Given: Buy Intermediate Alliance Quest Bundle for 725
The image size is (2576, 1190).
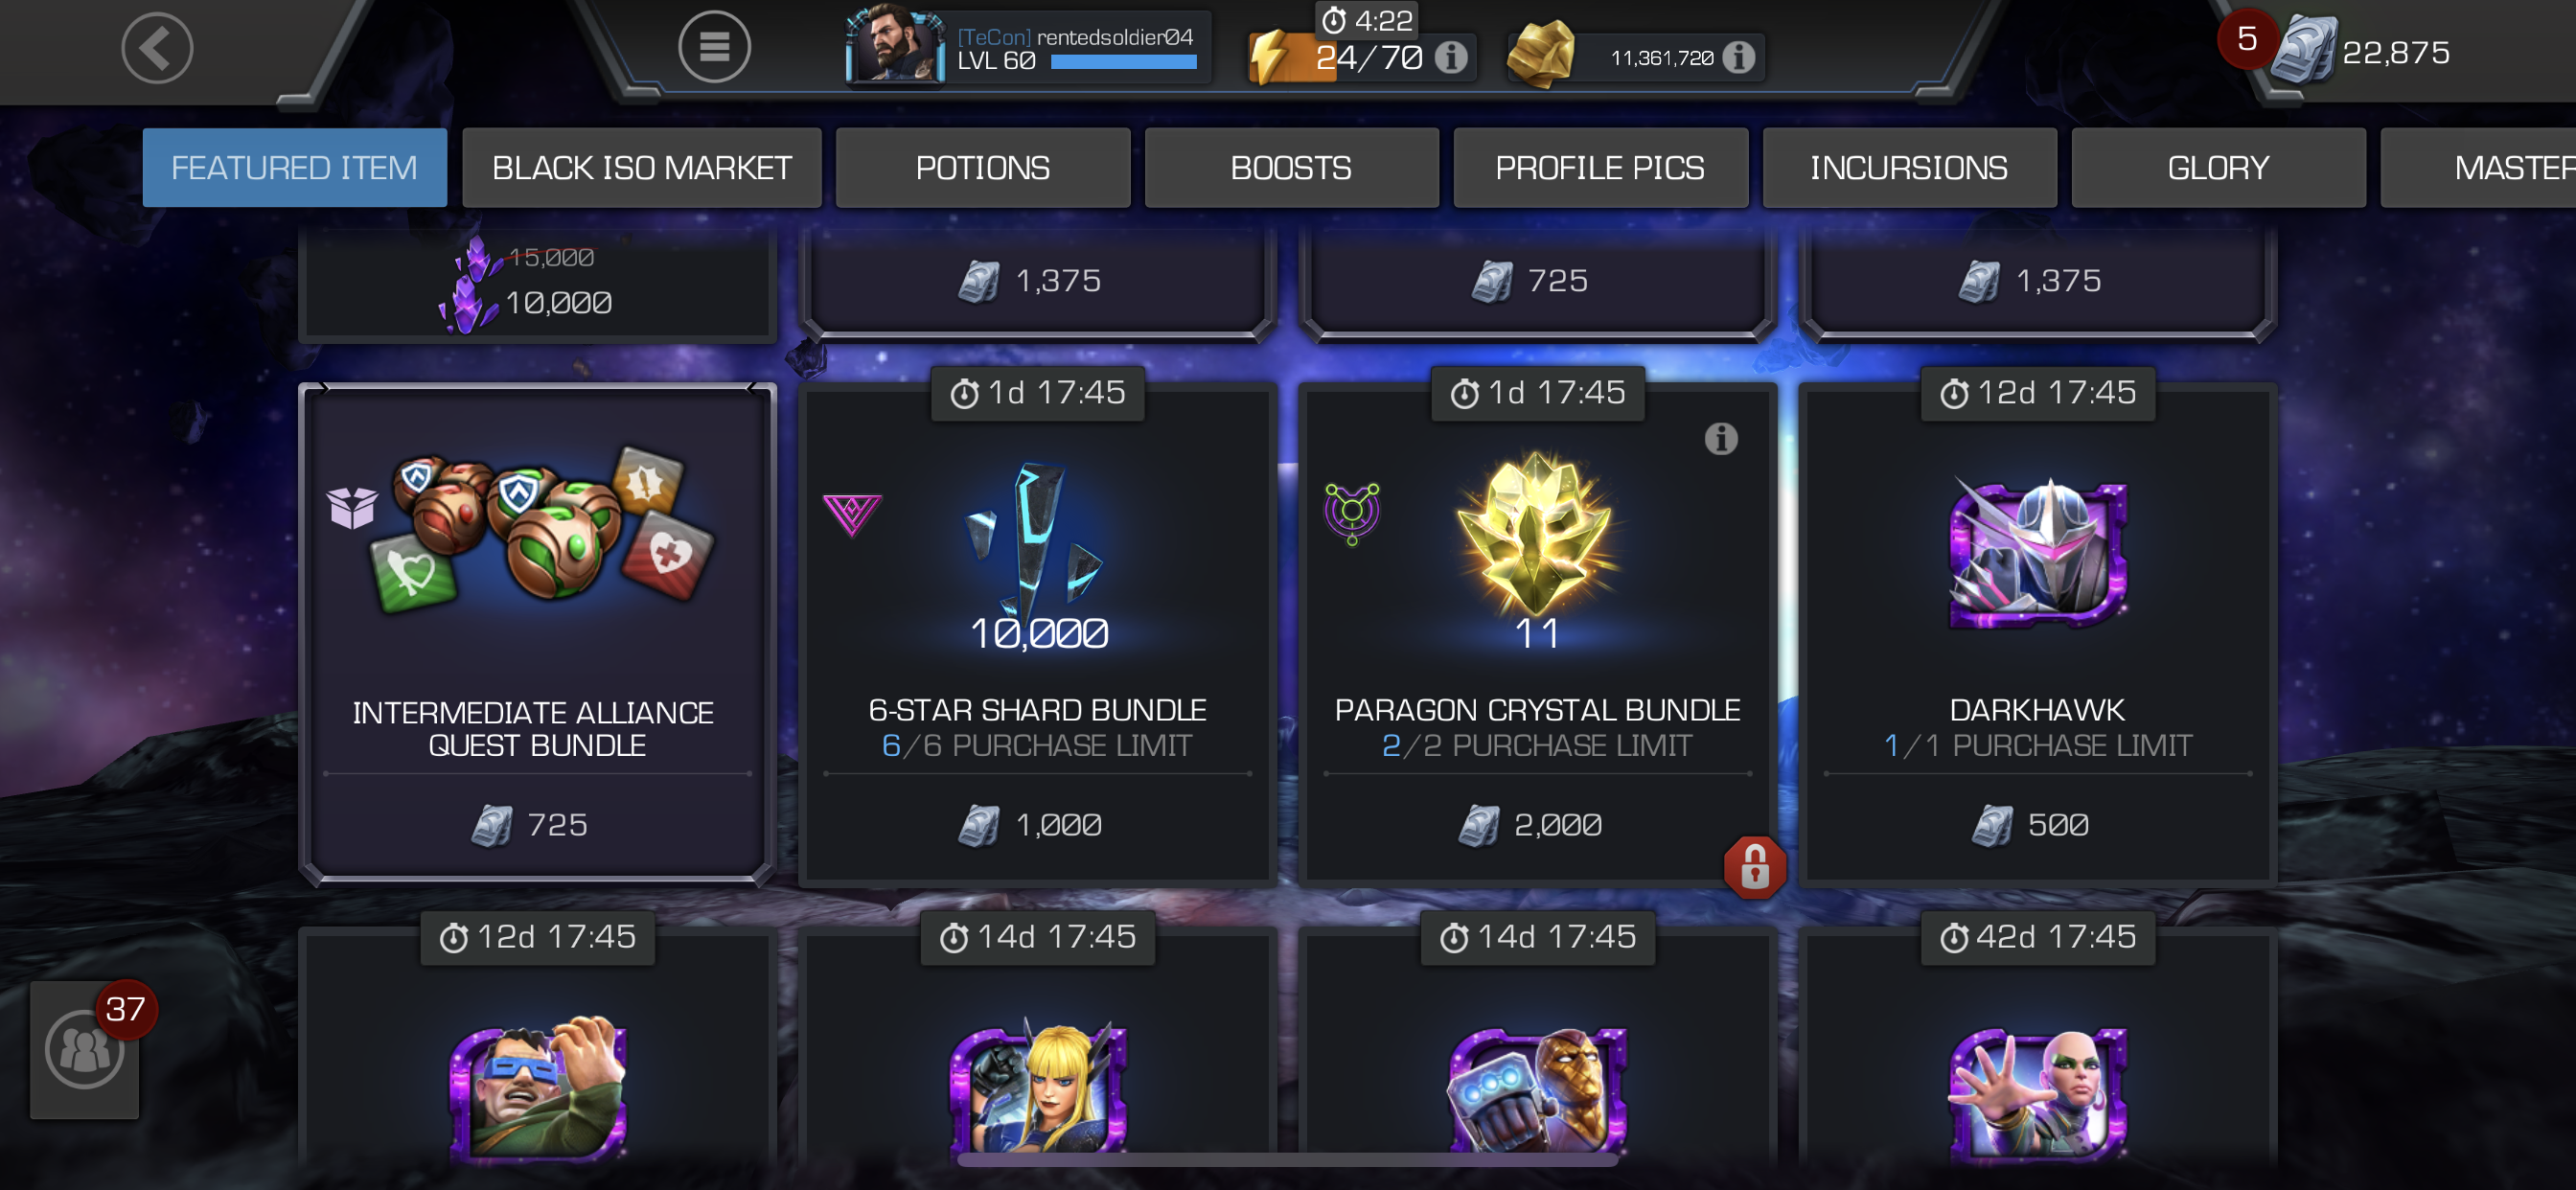Looking at the screenshot, I should point(537,825).
